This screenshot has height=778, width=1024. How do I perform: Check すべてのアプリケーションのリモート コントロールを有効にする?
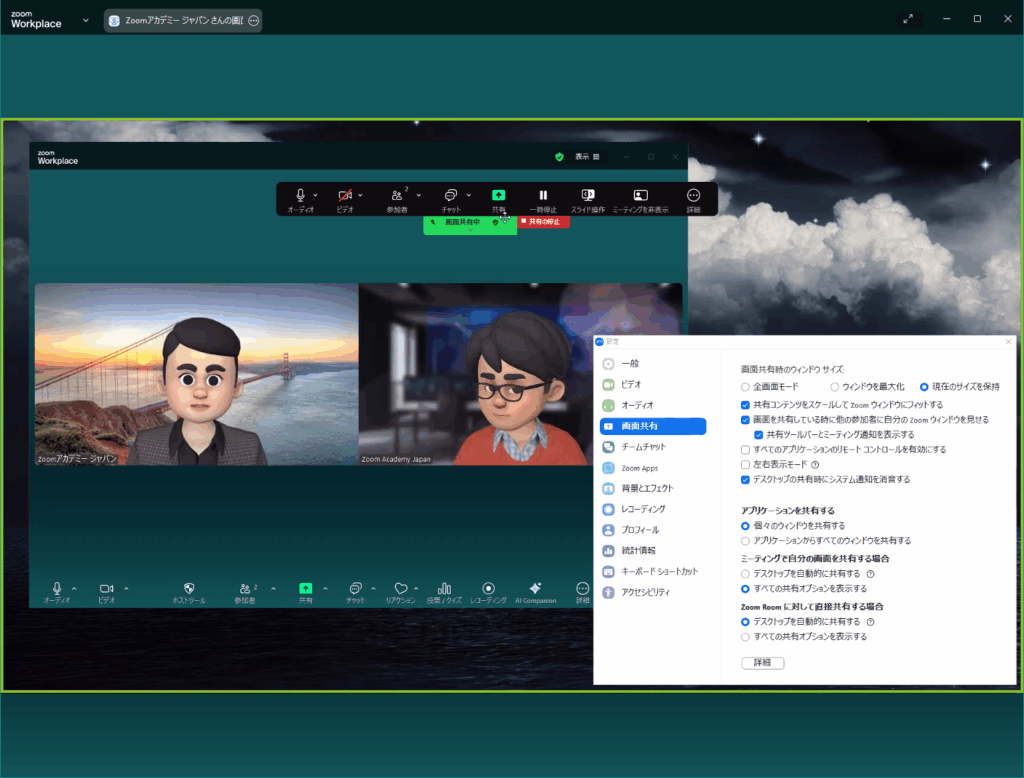click(x=745, y=450)
